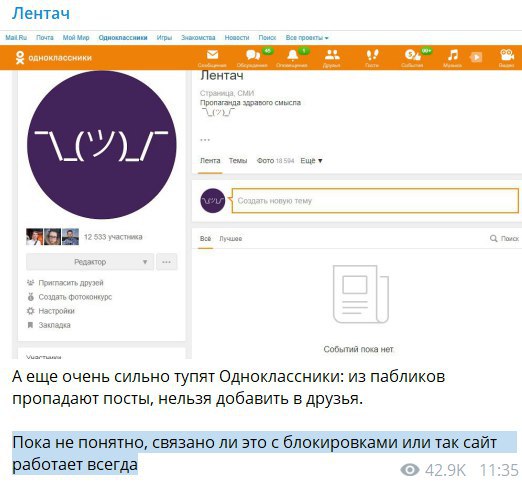
Task: Expand description ellipsis under group info
Action: click(205, 140)
